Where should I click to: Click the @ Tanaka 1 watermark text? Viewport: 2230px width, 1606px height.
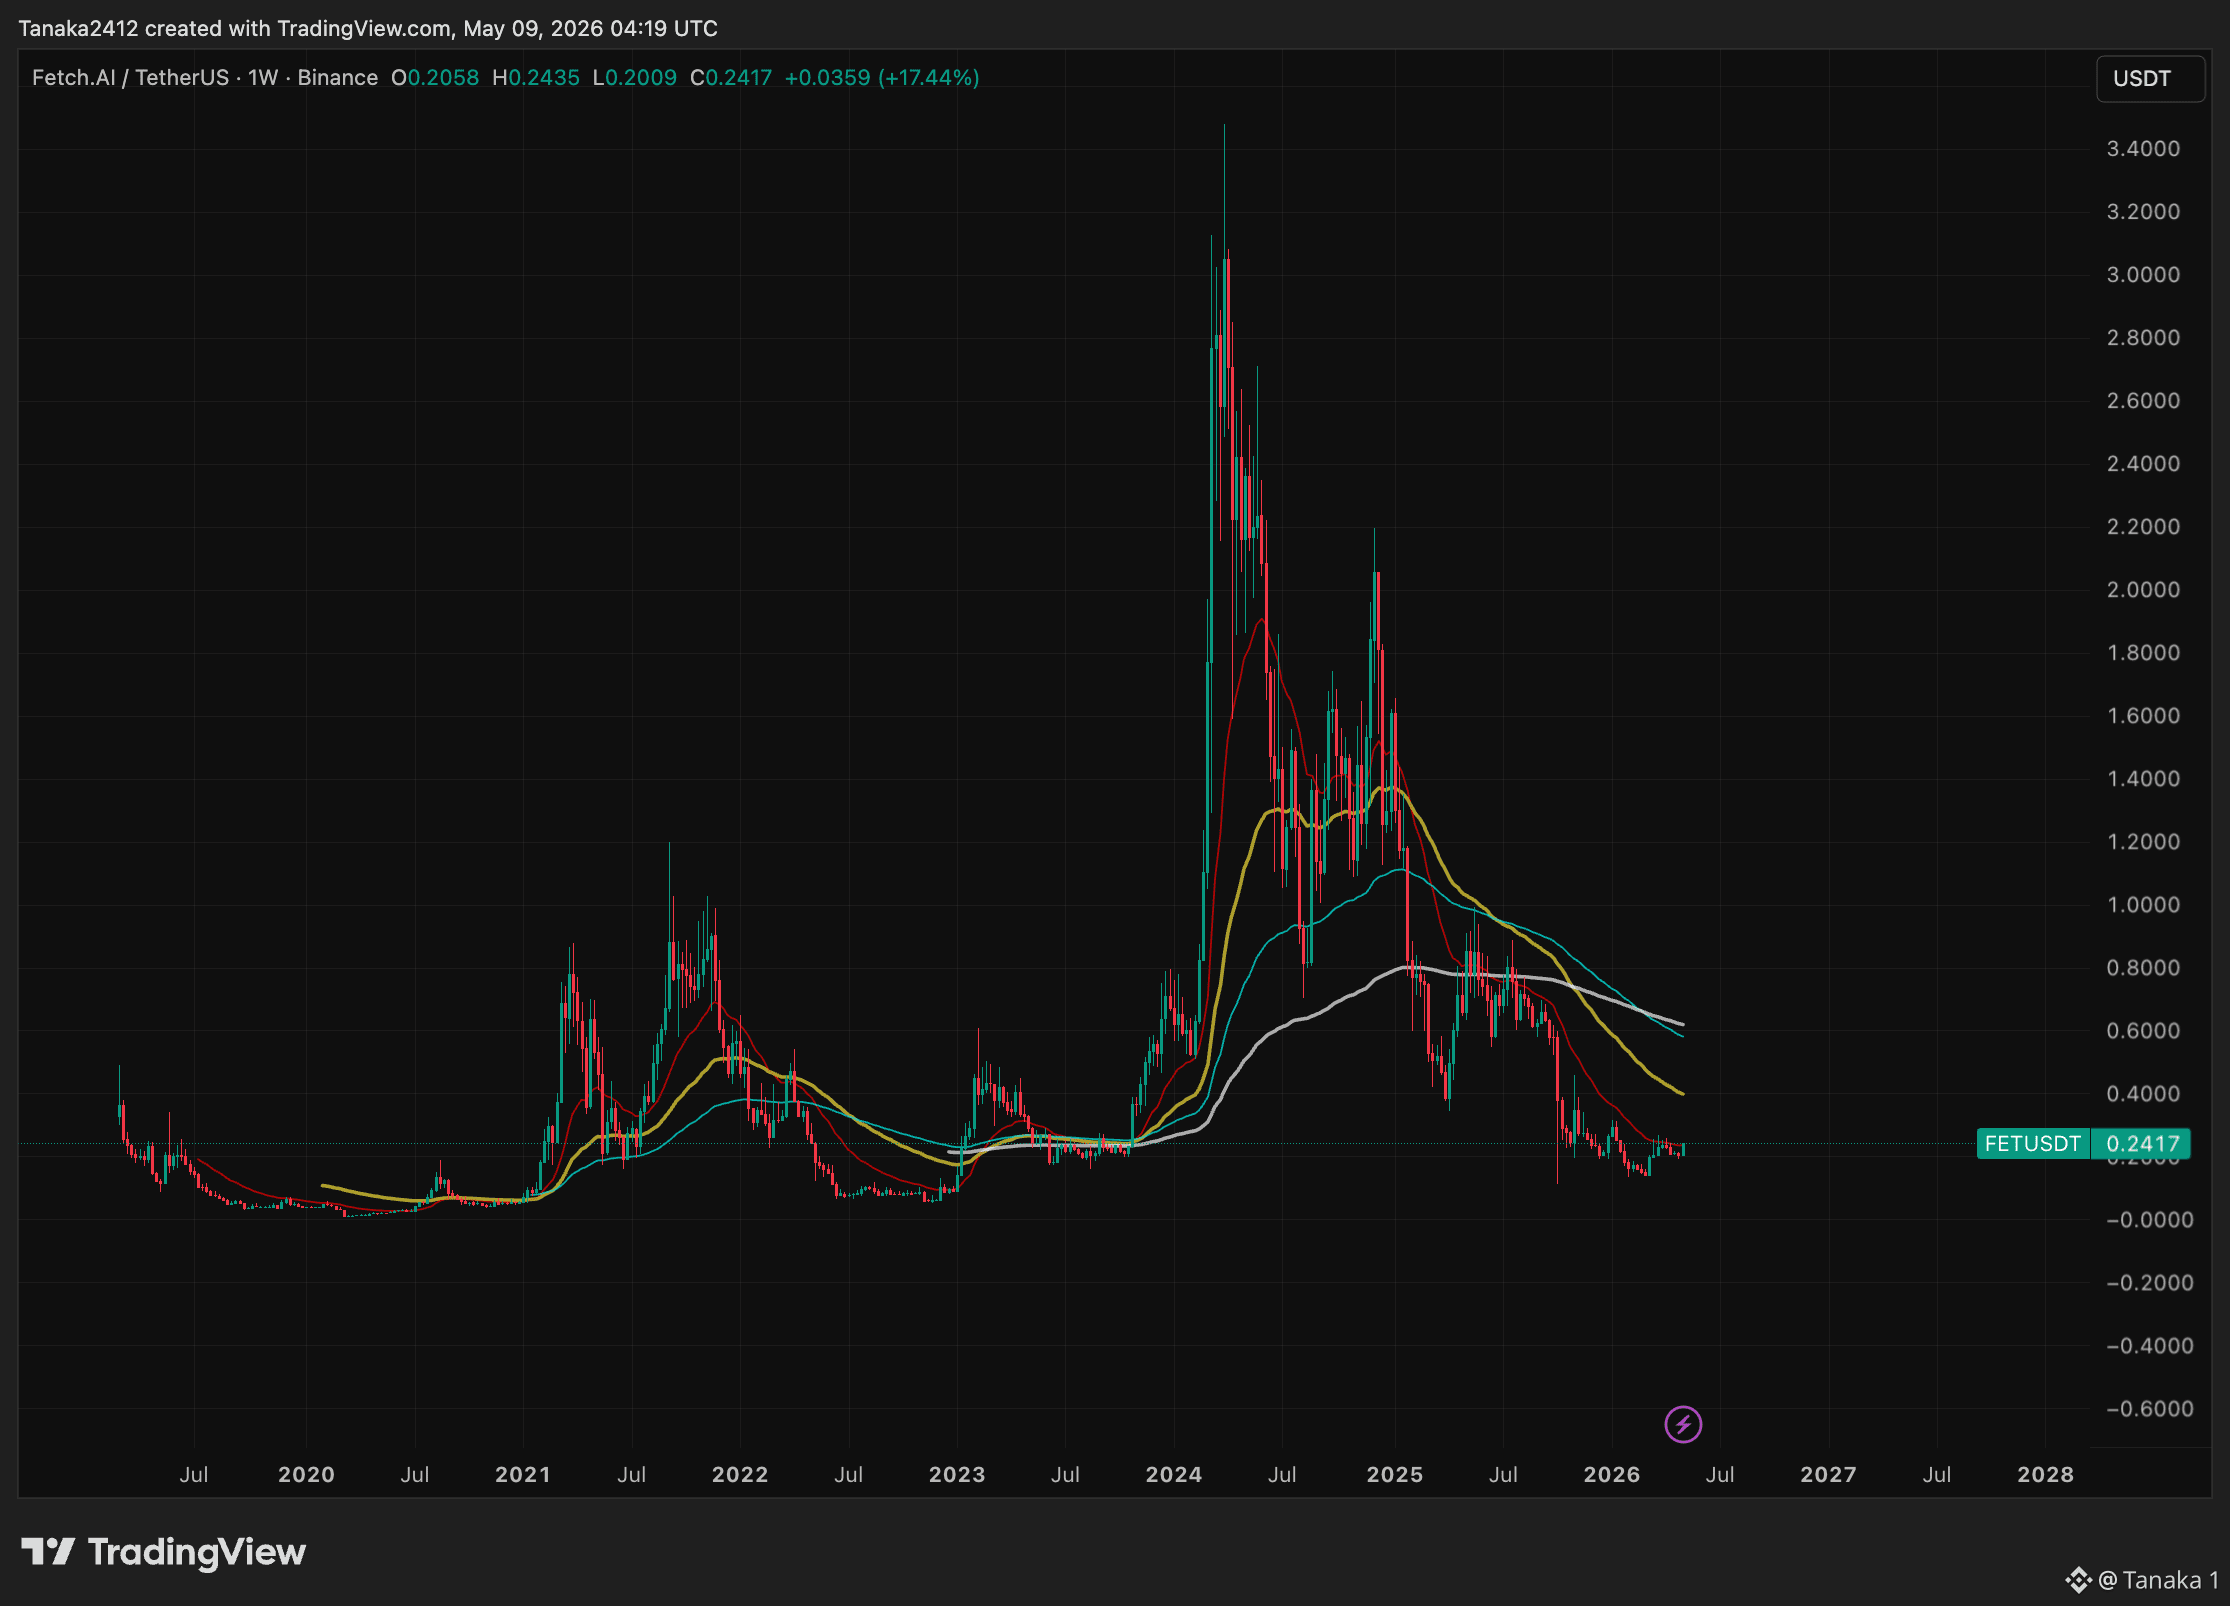[x=2159, y=1580]
